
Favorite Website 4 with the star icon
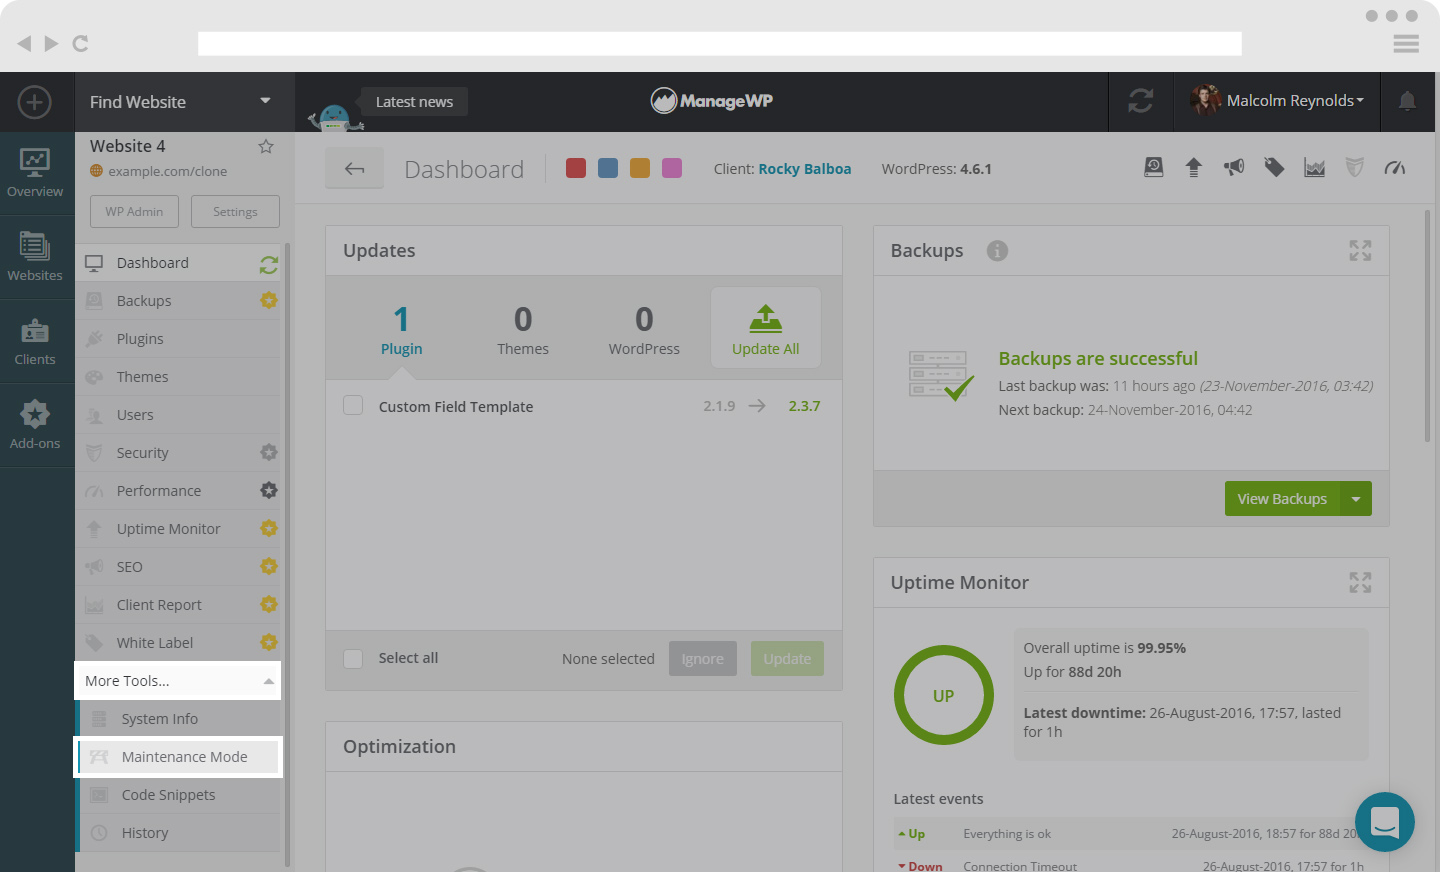(266, 146)
